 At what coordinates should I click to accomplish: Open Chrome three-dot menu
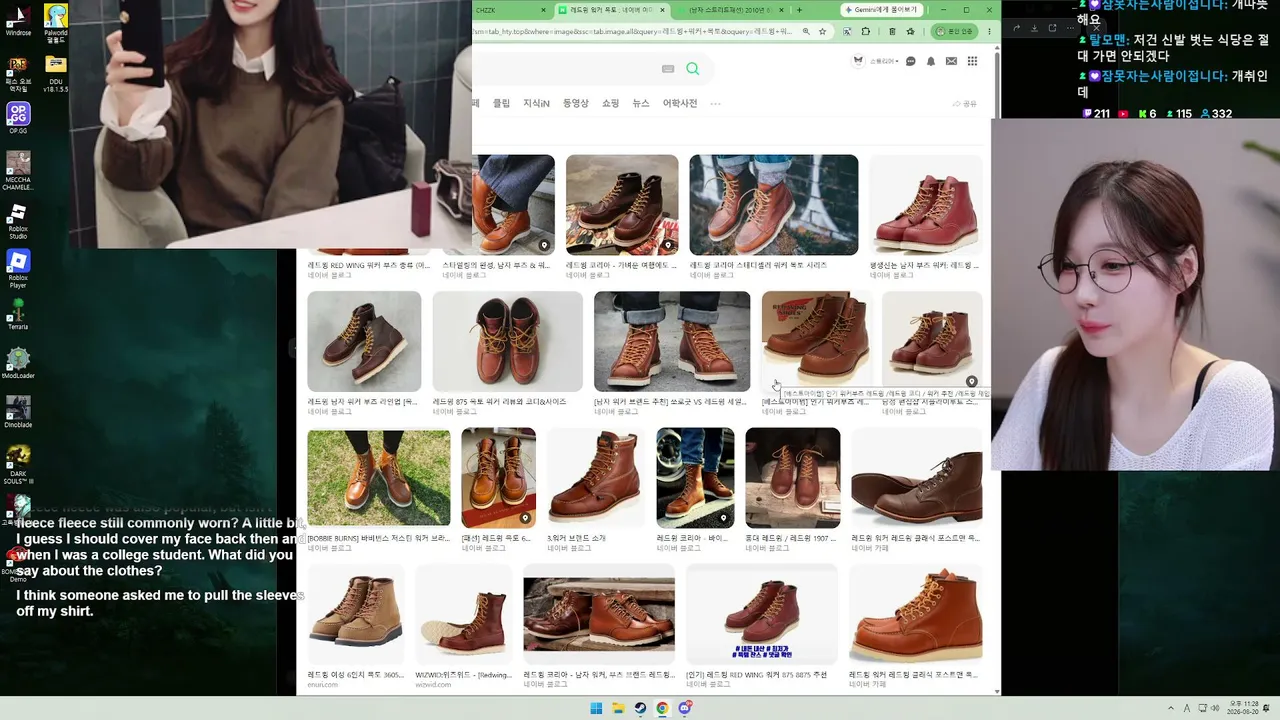coord(990,31)
